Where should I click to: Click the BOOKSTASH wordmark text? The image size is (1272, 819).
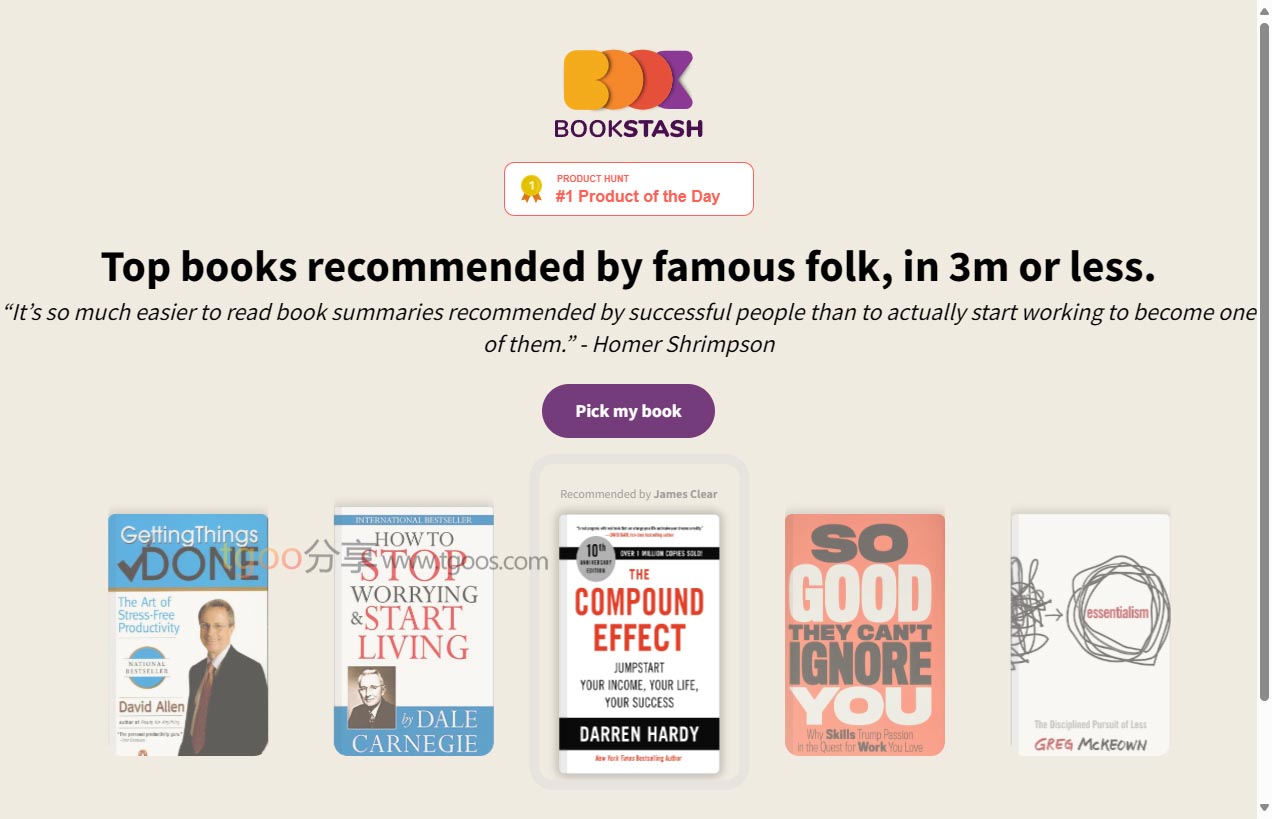coord(628,129)
